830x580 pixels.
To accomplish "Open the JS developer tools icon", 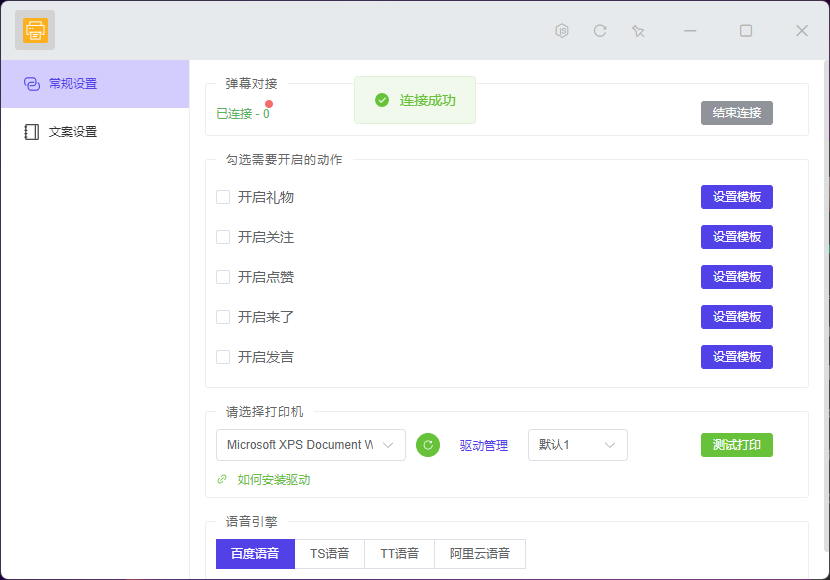I will [562, 31].
